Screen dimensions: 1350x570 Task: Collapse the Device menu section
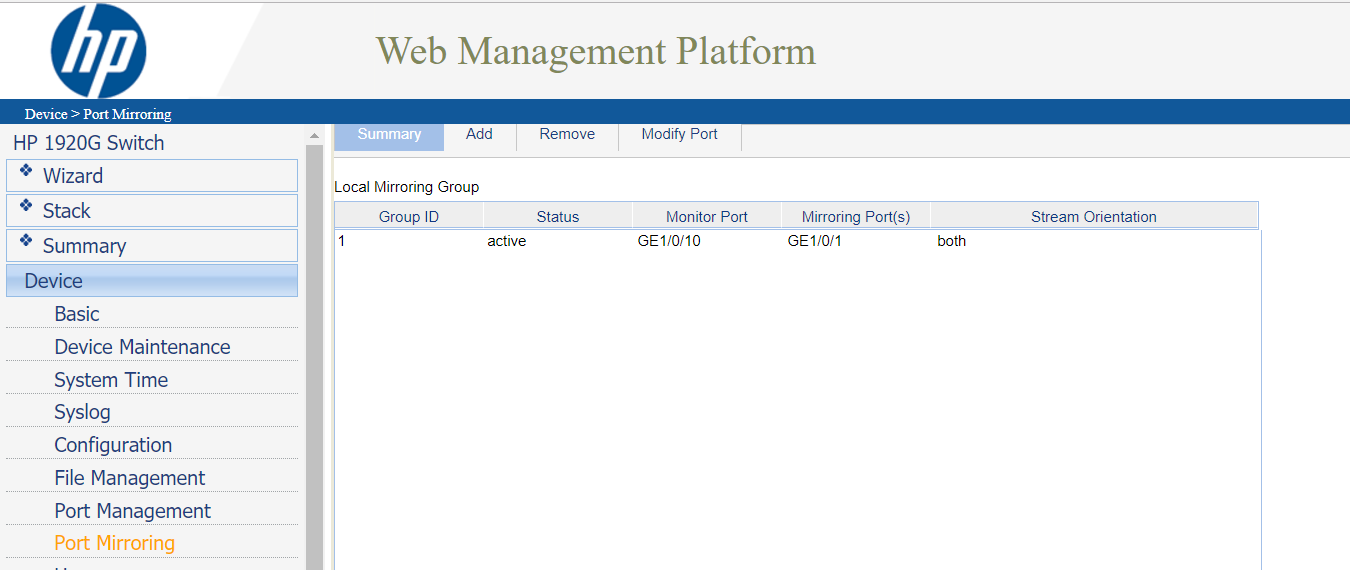click(54, 281)
